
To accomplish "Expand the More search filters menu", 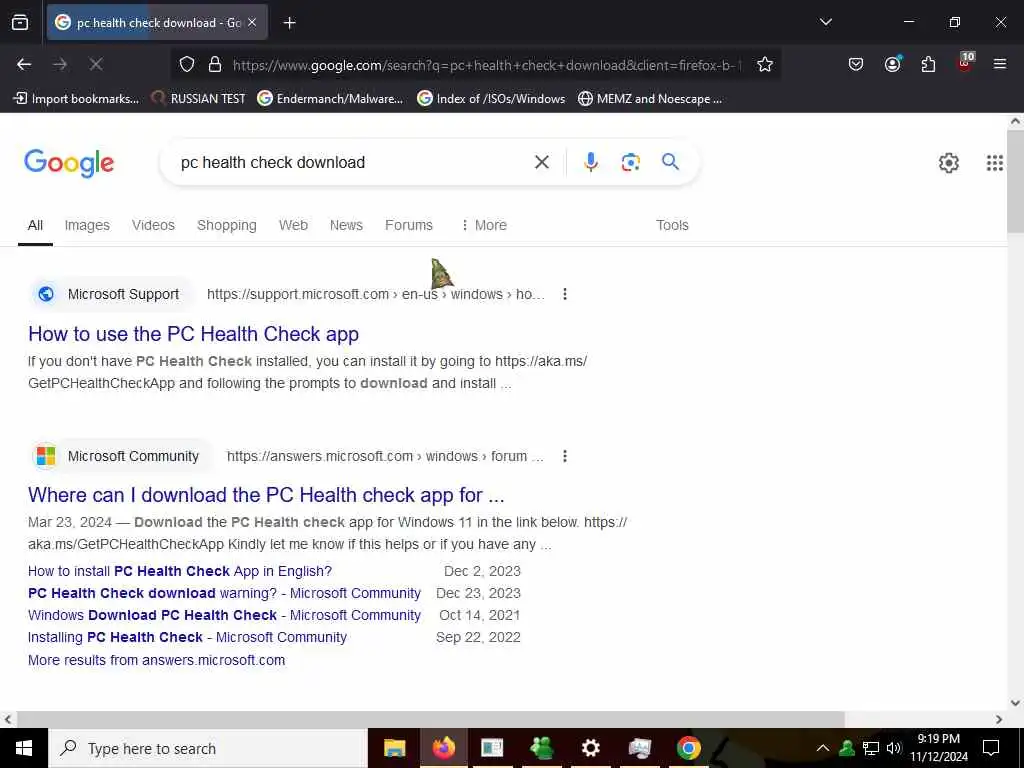I will [483, 225].
